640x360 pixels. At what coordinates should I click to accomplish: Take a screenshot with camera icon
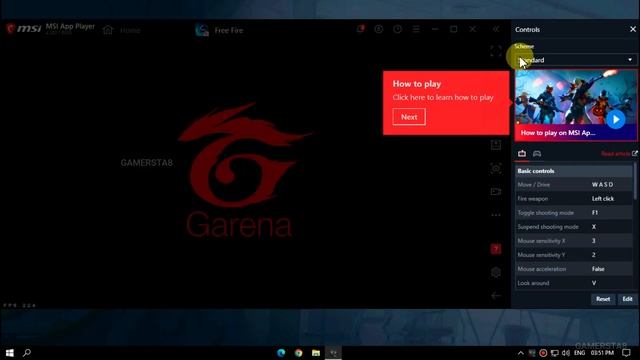(496, 168)
